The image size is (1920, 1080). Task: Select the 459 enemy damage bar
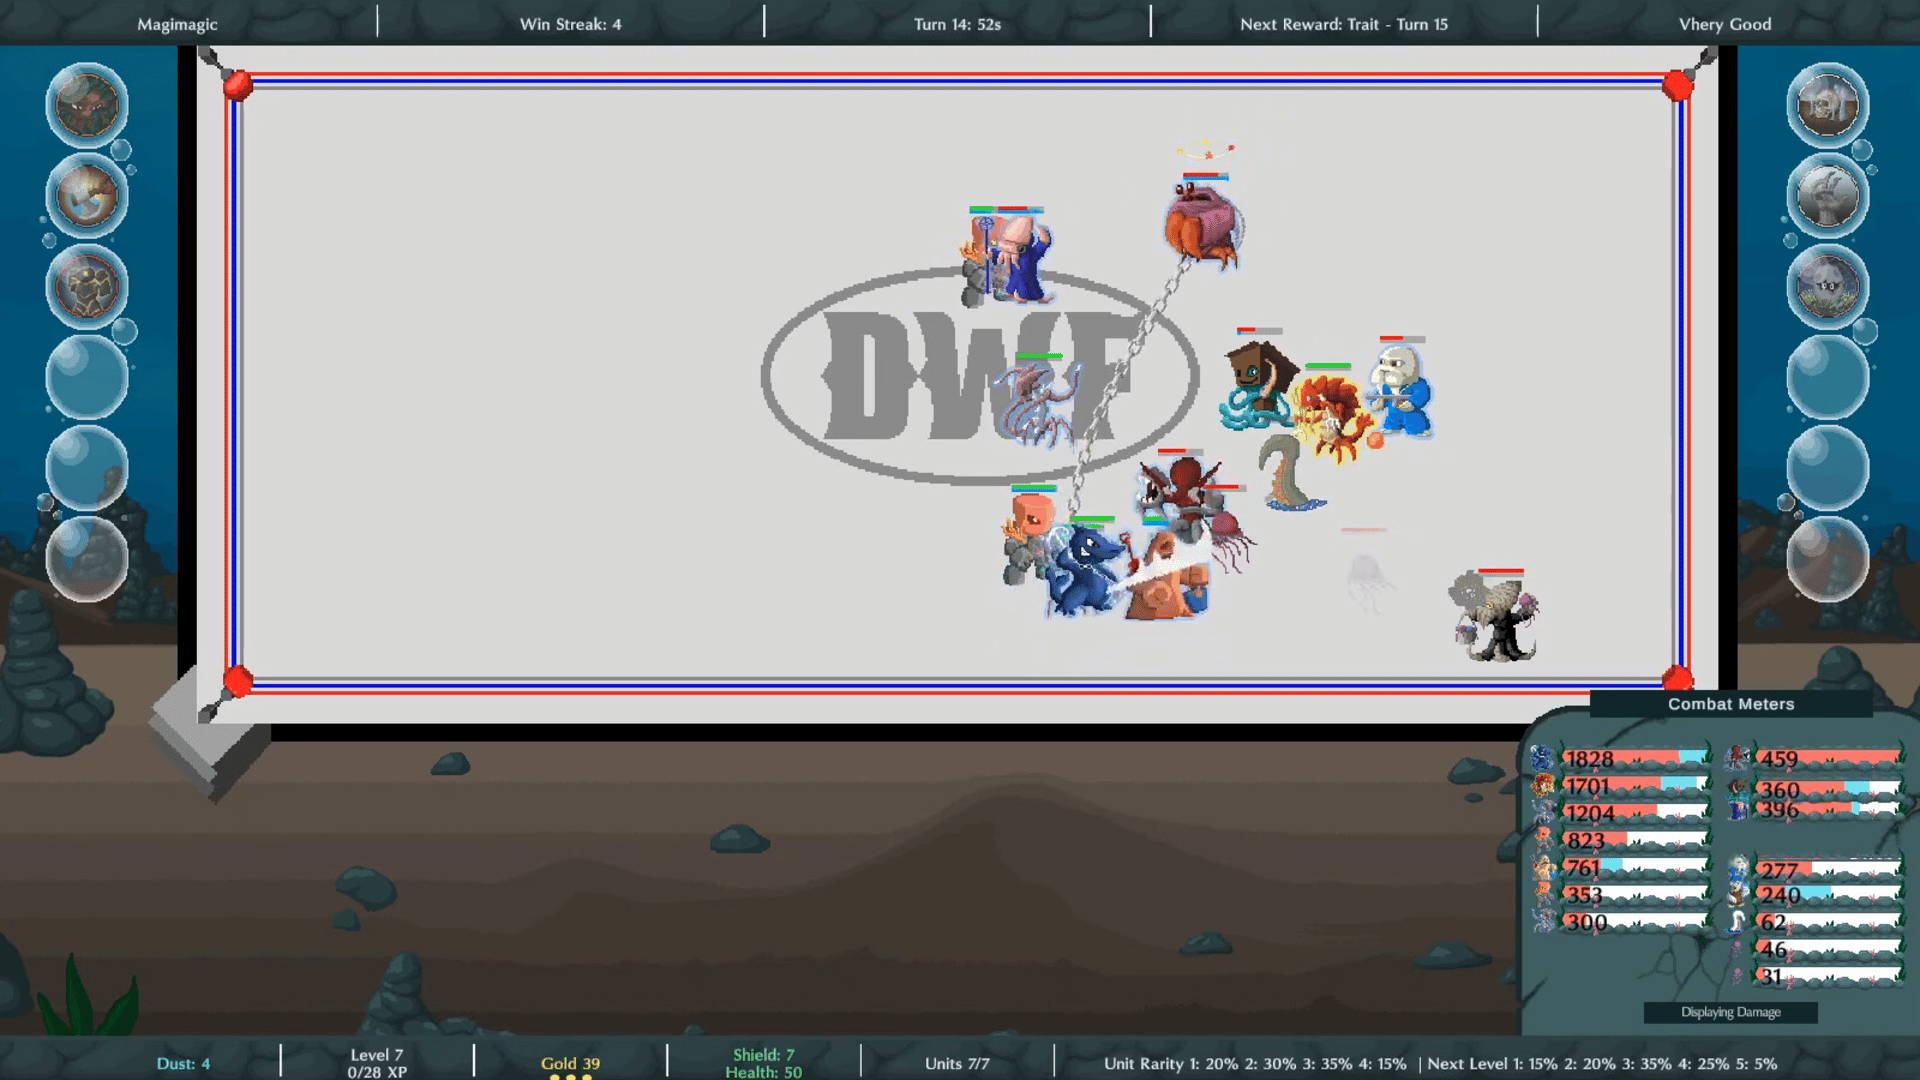[1830, 759]
